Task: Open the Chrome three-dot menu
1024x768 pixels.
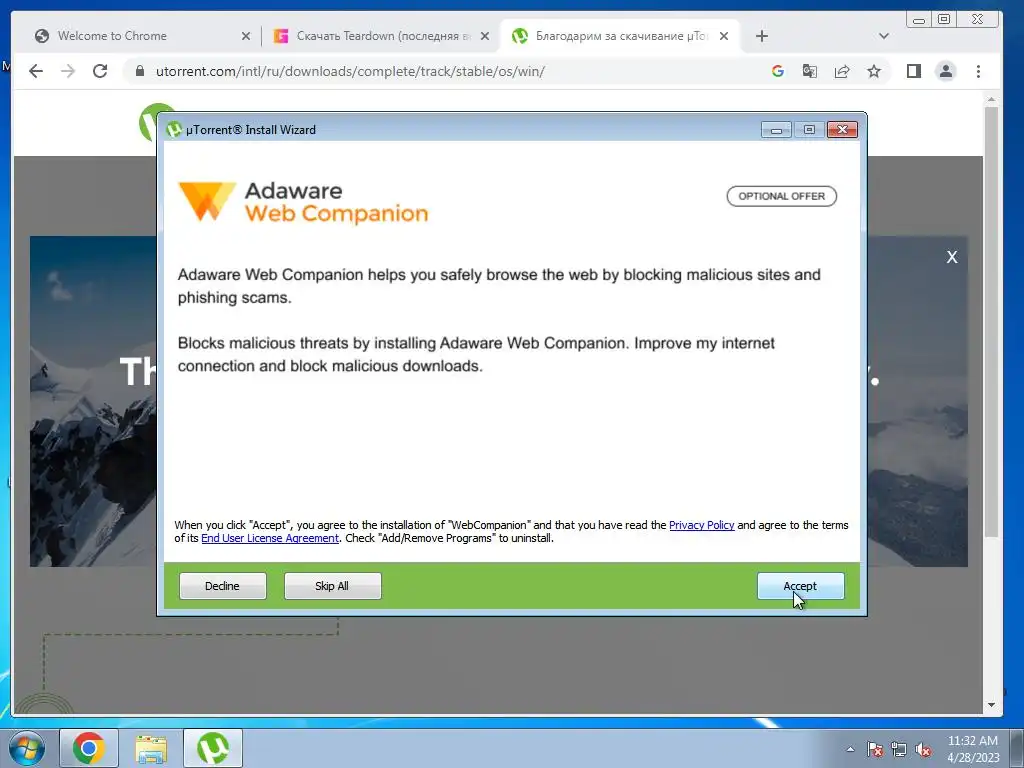Action: coord(978,71)
